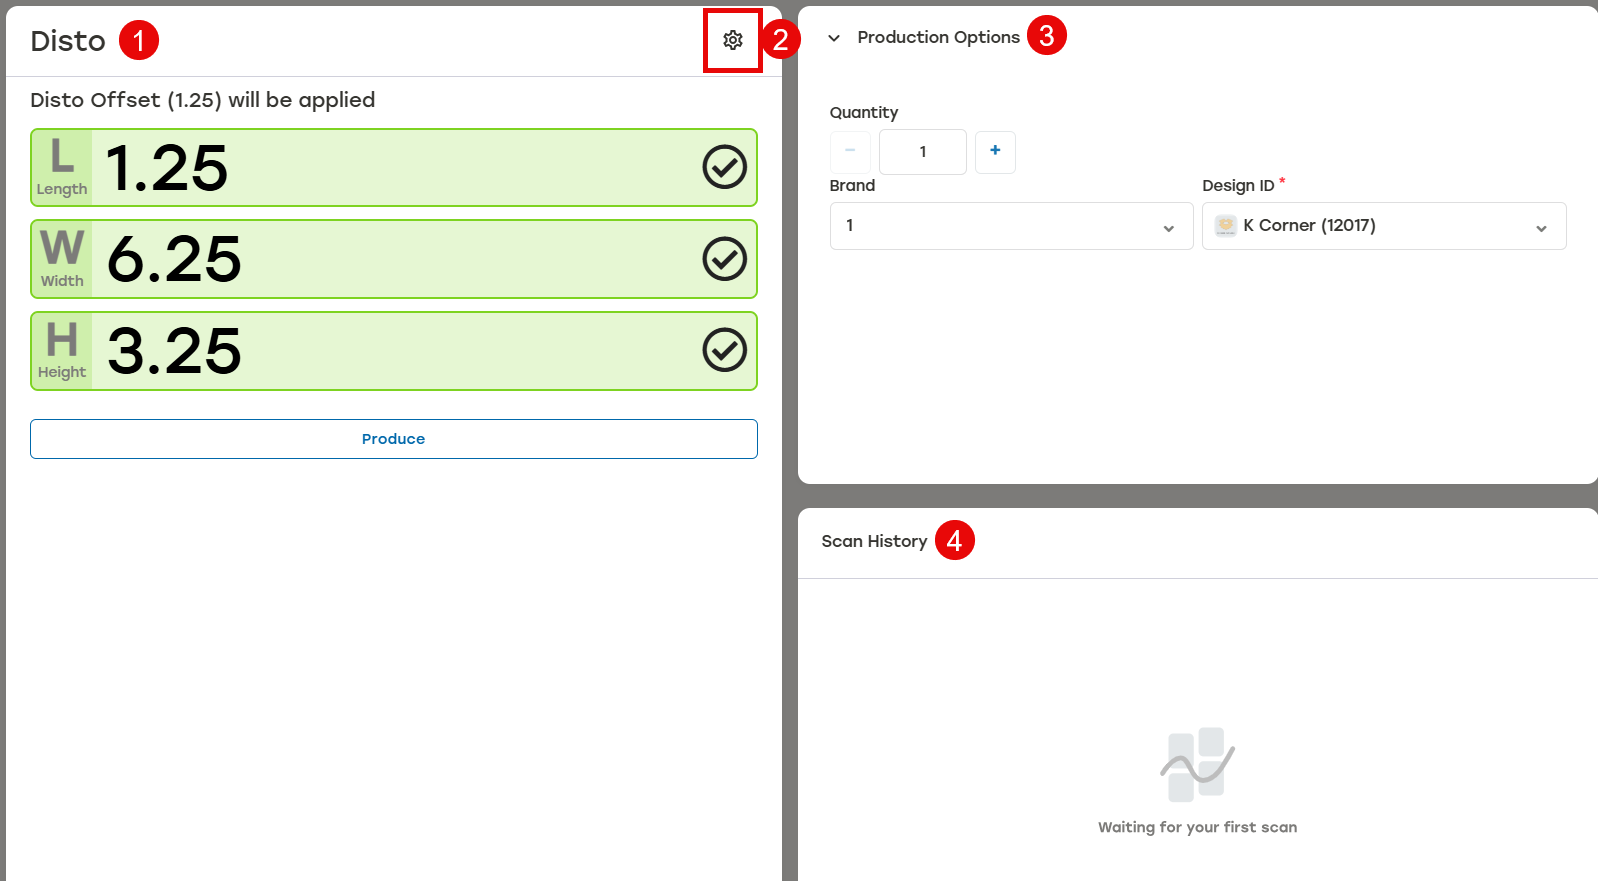Toggle the Width row checkmark

(x=724, y=259)
